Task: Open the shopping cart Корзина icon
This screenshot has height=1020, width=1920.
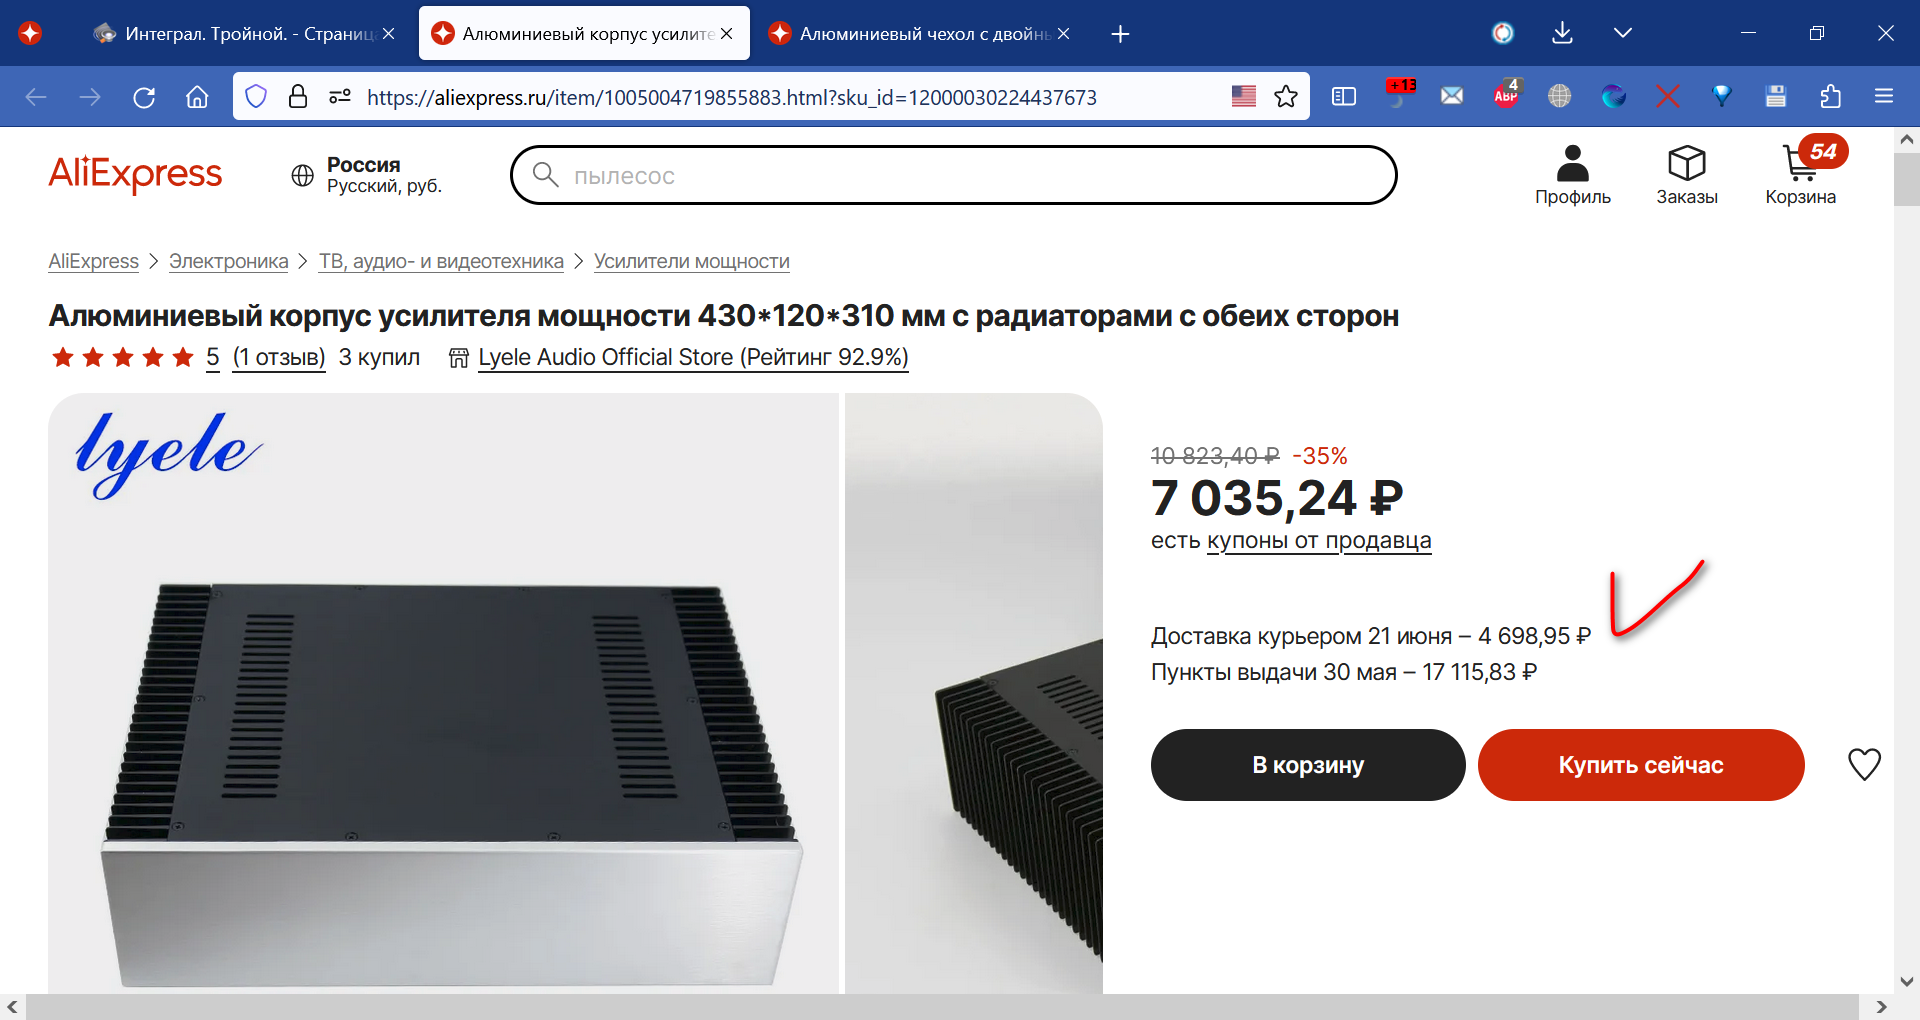Action: click(1800, 172)
